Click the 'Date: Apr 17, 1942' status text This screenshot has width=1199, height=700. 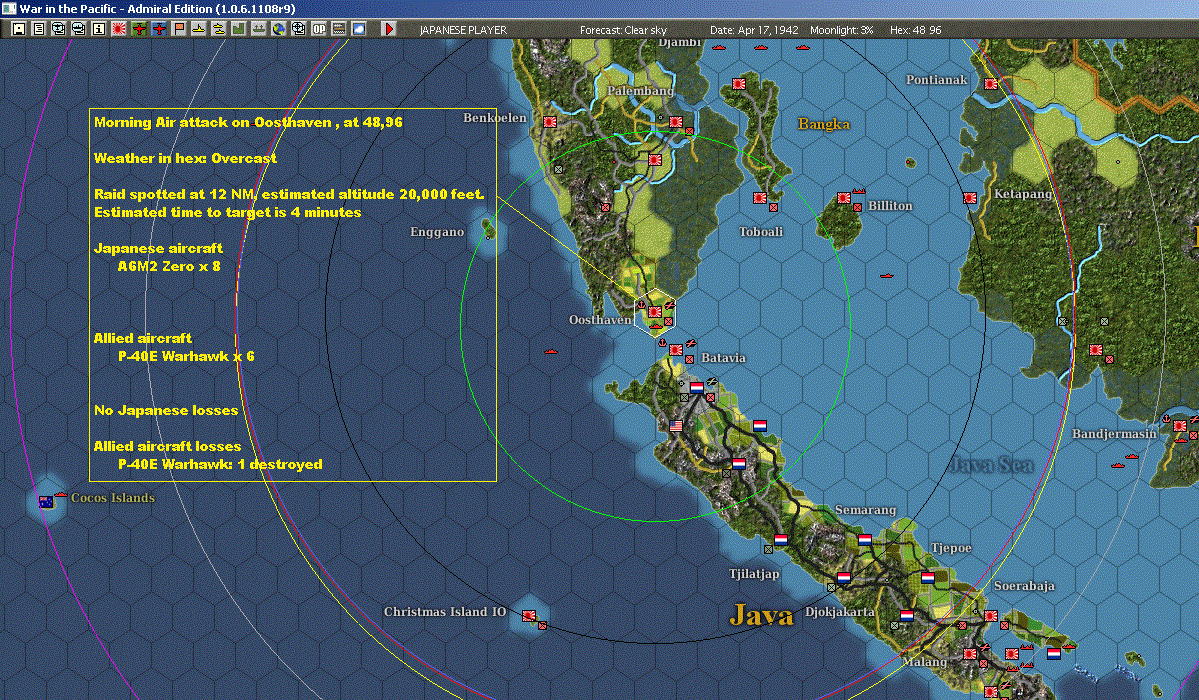pyautogui.click(x=754, y=30)
